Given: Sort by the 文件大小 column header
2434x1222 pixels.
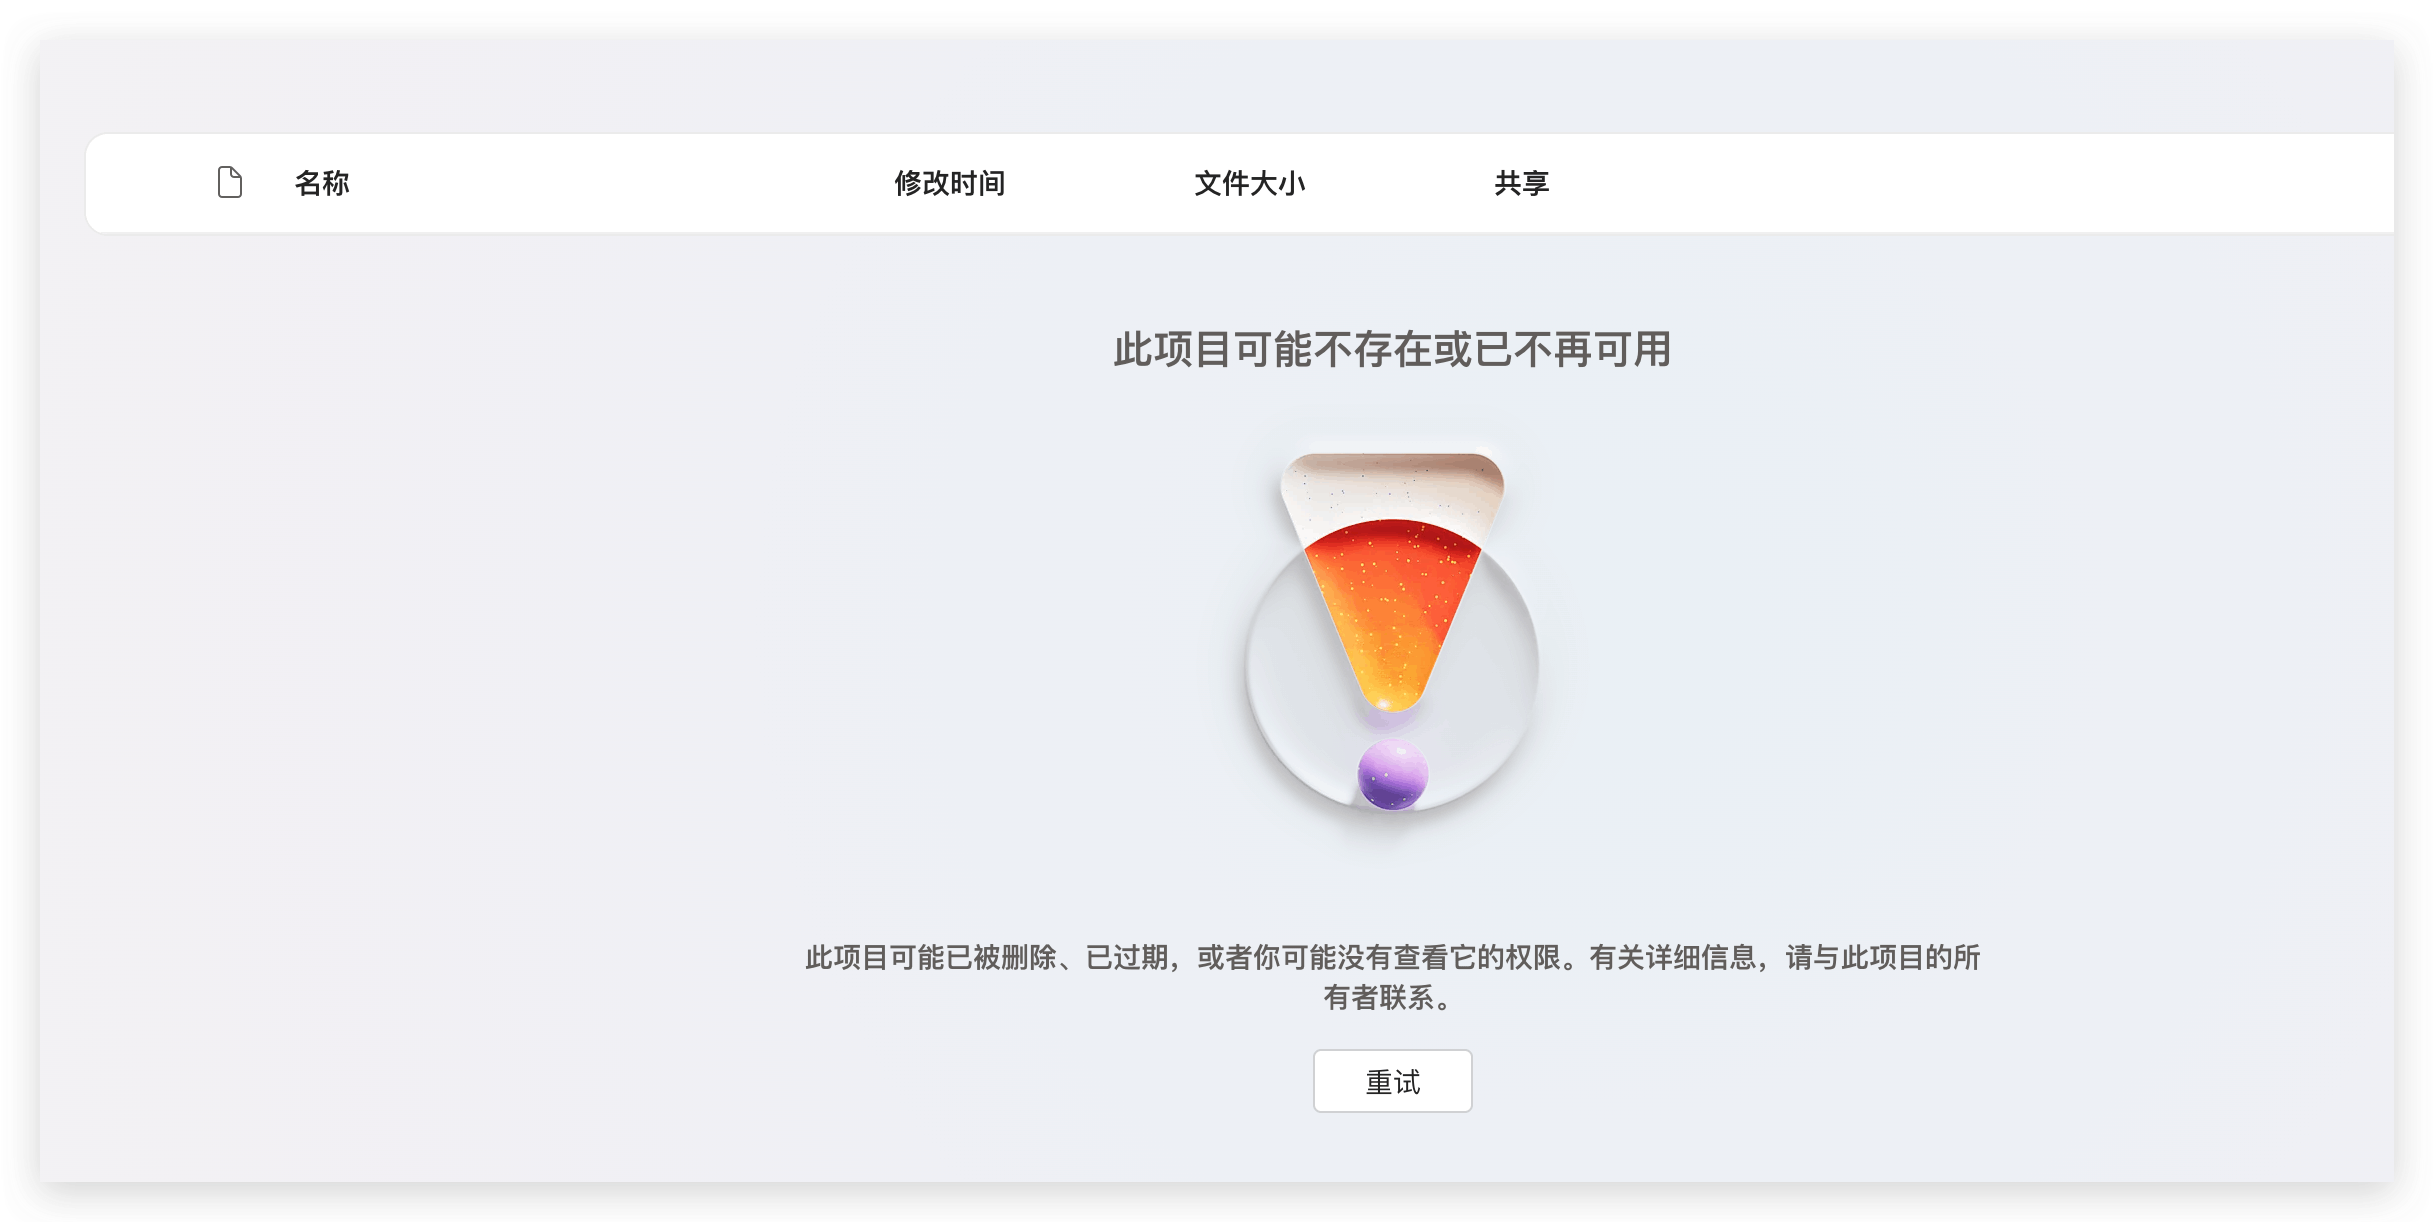Looking at the screenshot, I should pos(1251,182).
